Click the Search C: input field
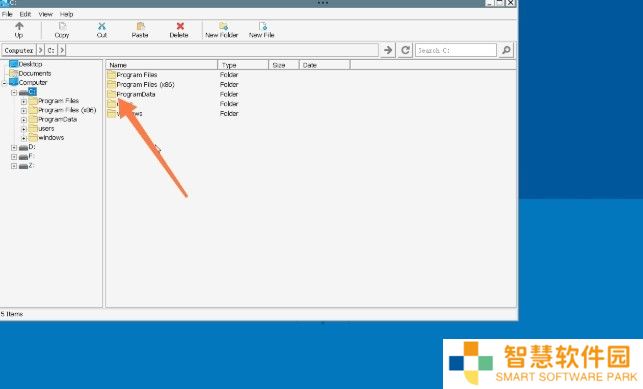The width and height of the screenshot is (643, 389). pos(456,50)
